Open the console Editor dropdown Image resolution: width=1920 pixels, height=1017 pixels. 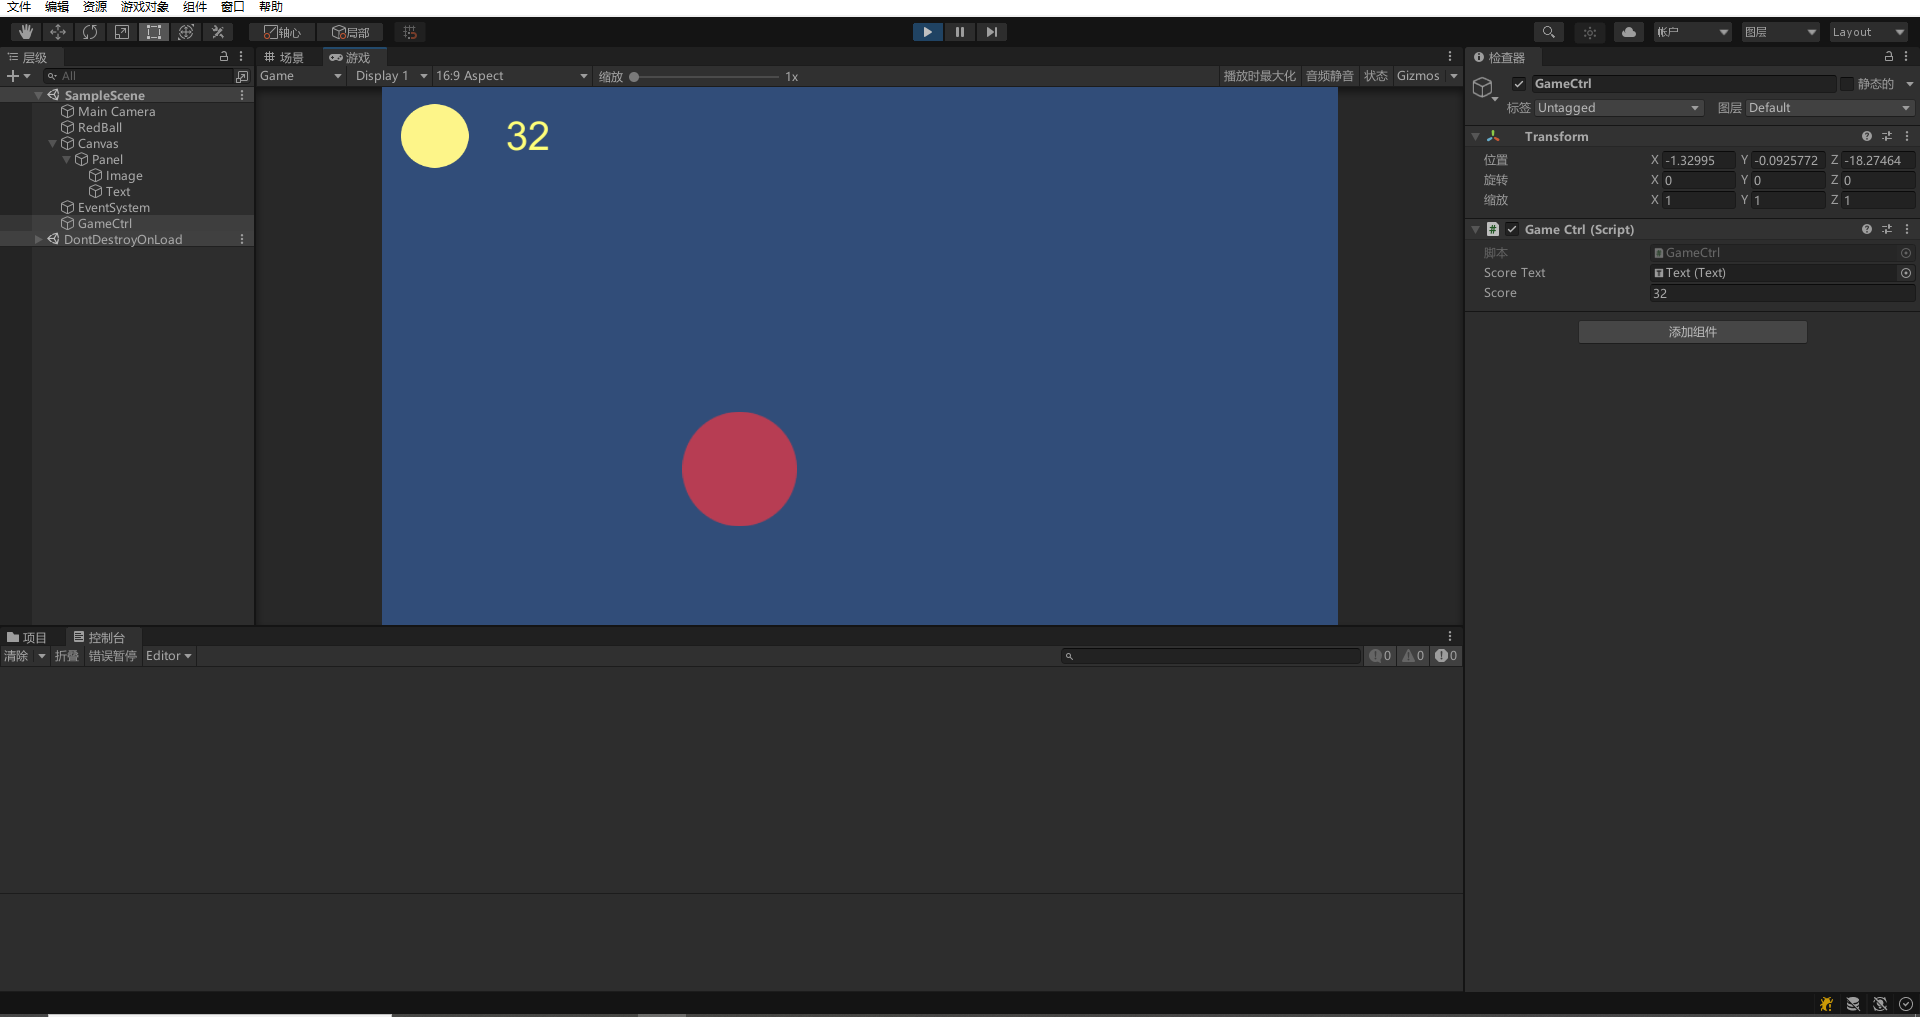[168, 656]
